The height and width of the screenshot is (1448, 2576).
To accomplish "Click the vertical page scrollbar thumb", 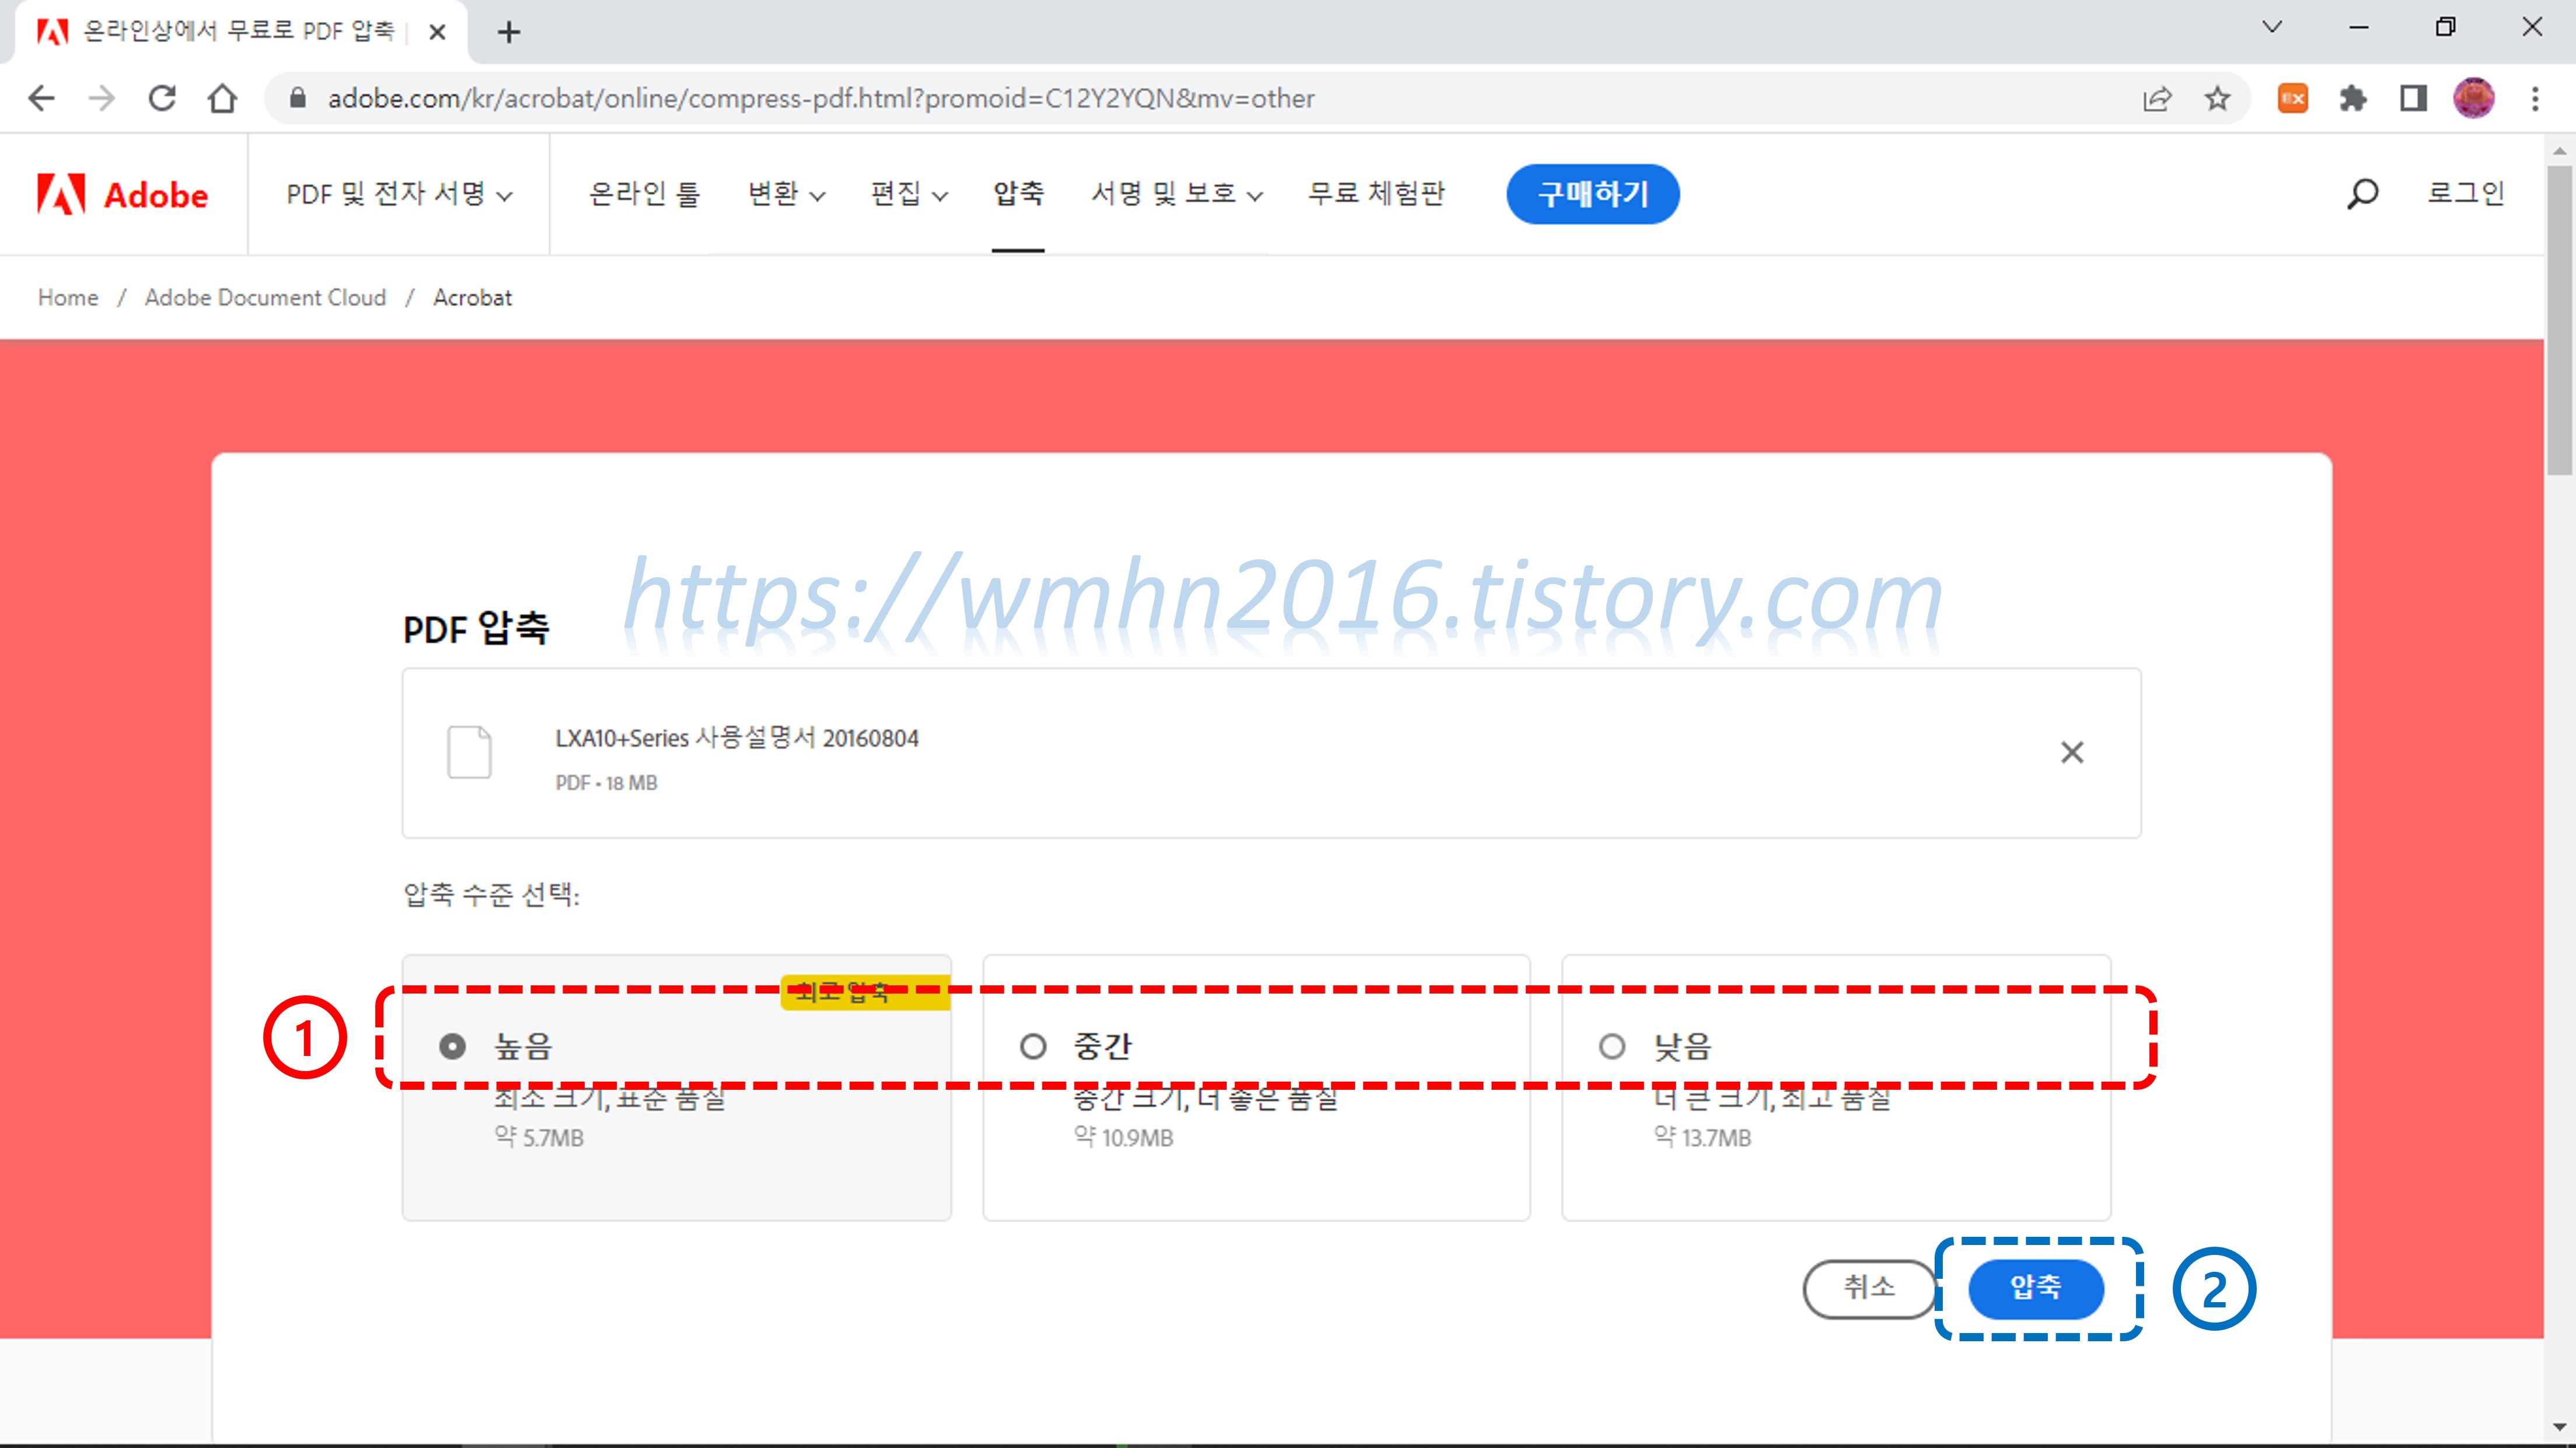I will tap(2560, 320).
